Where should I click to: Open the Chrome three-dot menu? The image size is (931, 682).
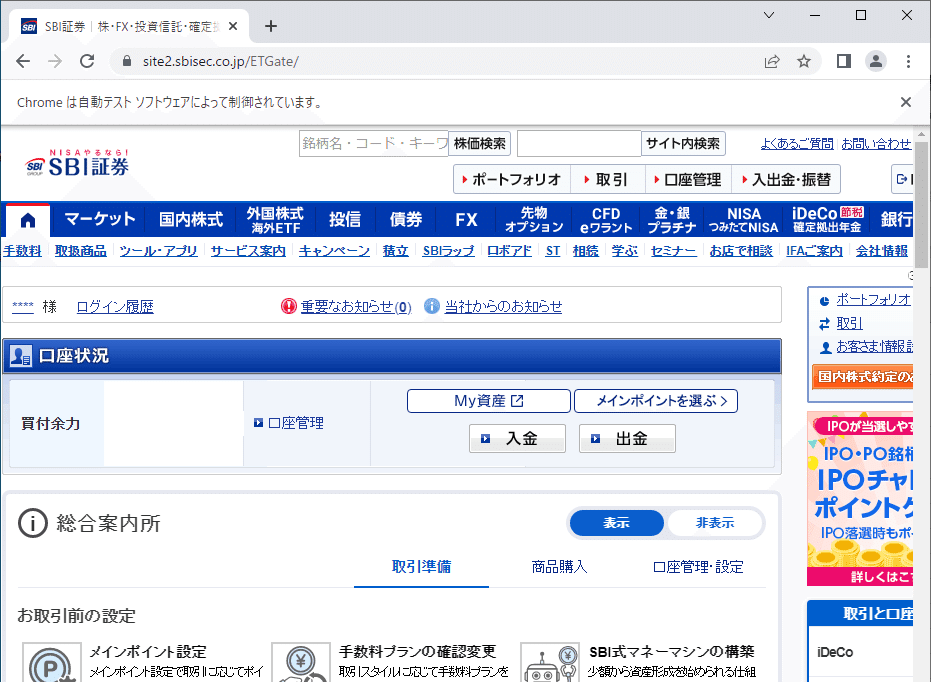click(908, 61)
